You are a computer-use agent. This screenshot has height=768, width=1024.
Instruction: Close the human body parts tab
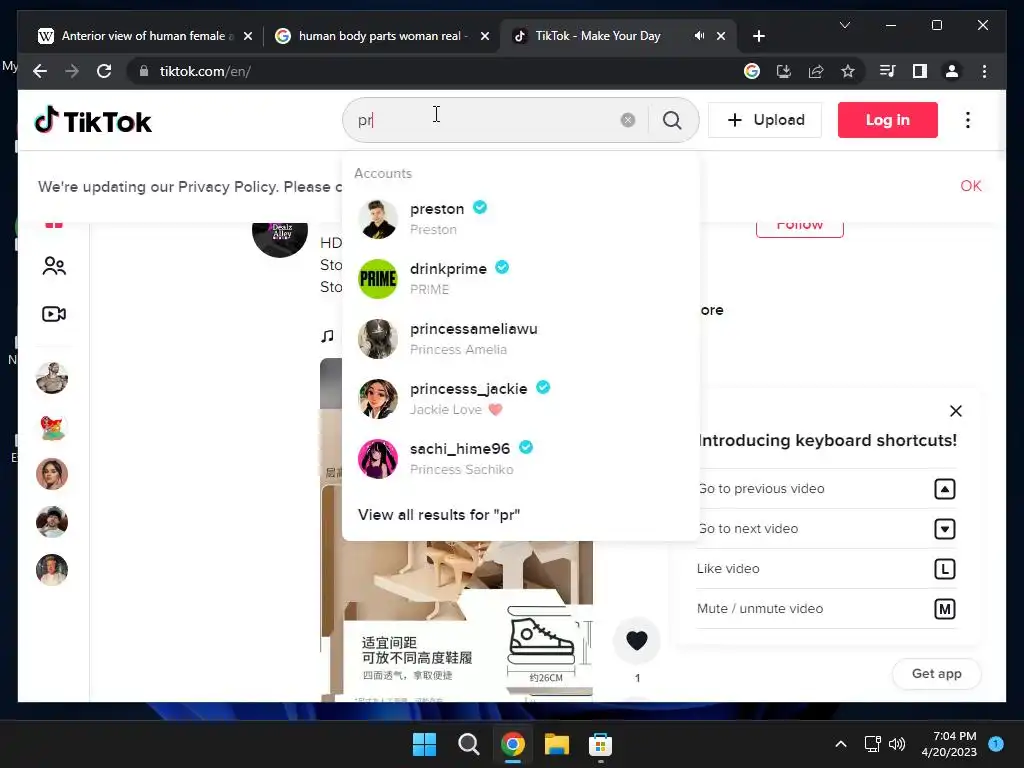[485, 37]
